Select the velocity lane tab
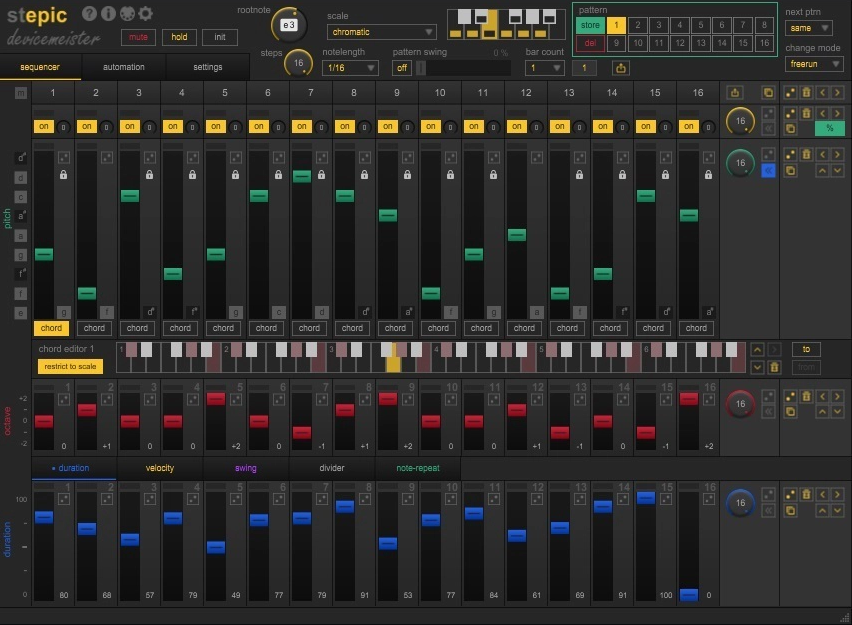The image size is (852, 625). pos(160,468)
